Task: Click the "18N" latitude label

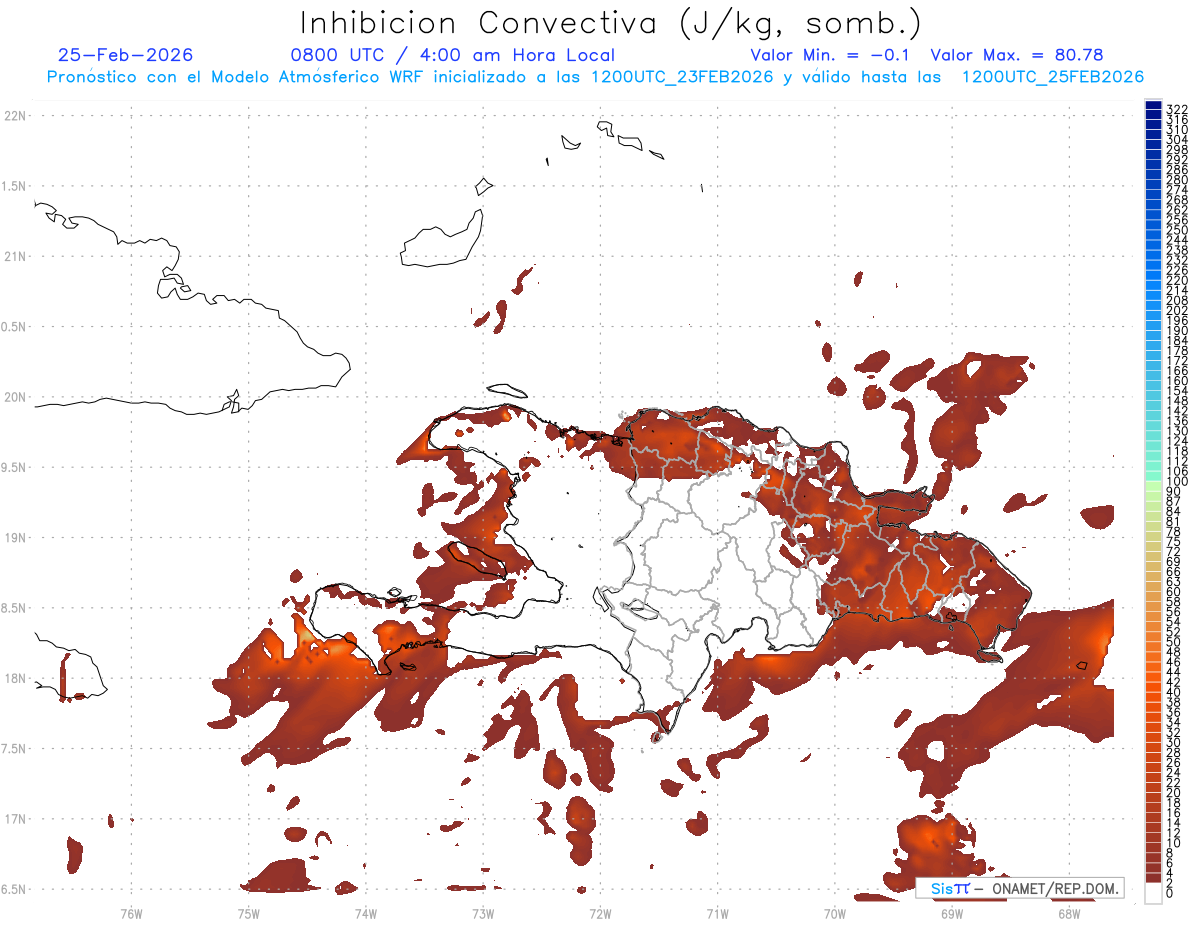Action: click(15, 679)
